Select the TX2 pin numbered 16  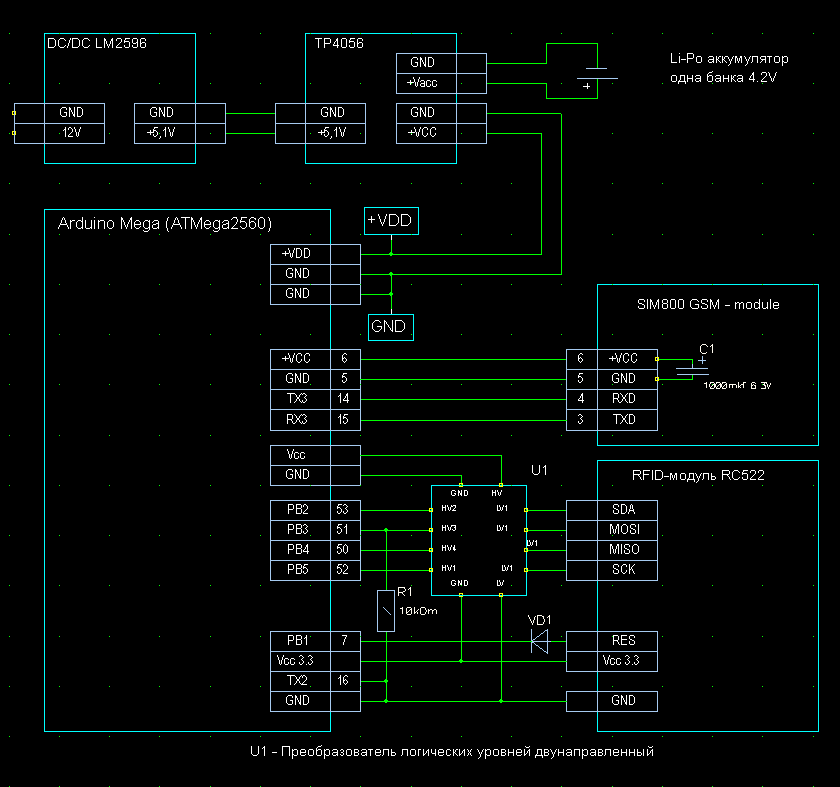click(x=297, y=681)
